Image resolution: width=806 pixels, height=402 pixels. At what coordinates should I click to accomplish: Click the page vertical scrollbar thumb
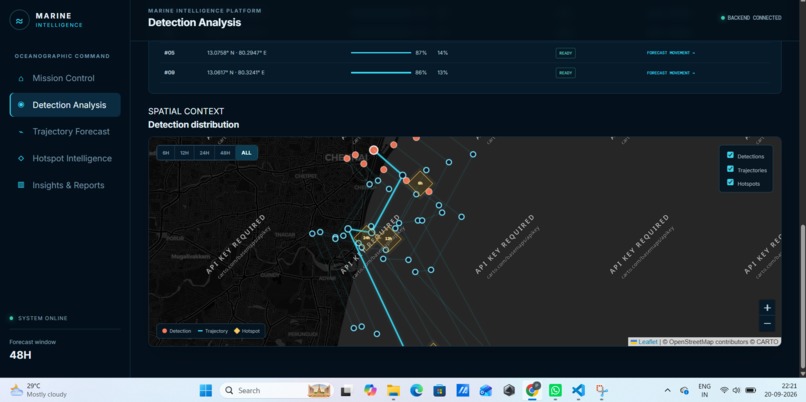click(x=802, y=296)
